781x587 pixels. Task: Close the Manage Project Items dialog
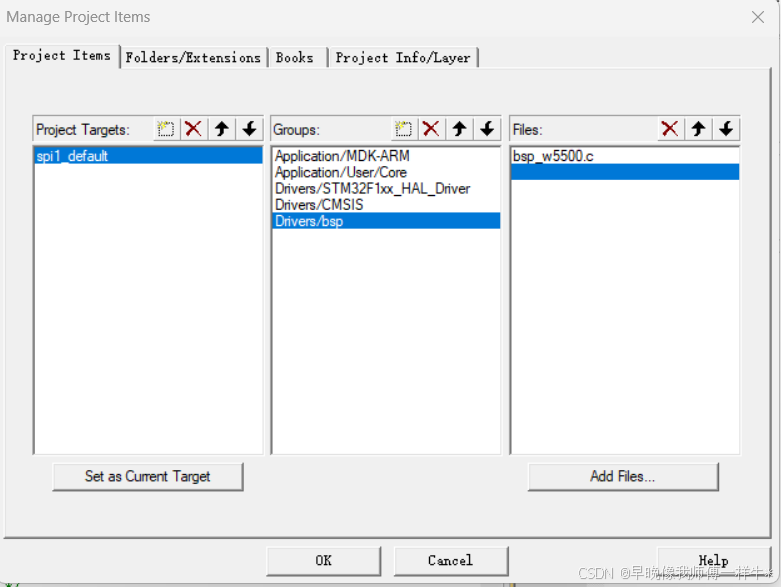758,17
